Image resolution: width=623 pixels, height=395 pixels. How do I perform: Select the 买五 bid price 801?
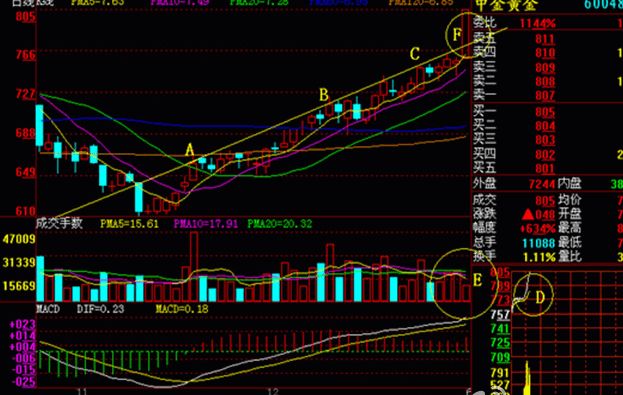[545, 168]
